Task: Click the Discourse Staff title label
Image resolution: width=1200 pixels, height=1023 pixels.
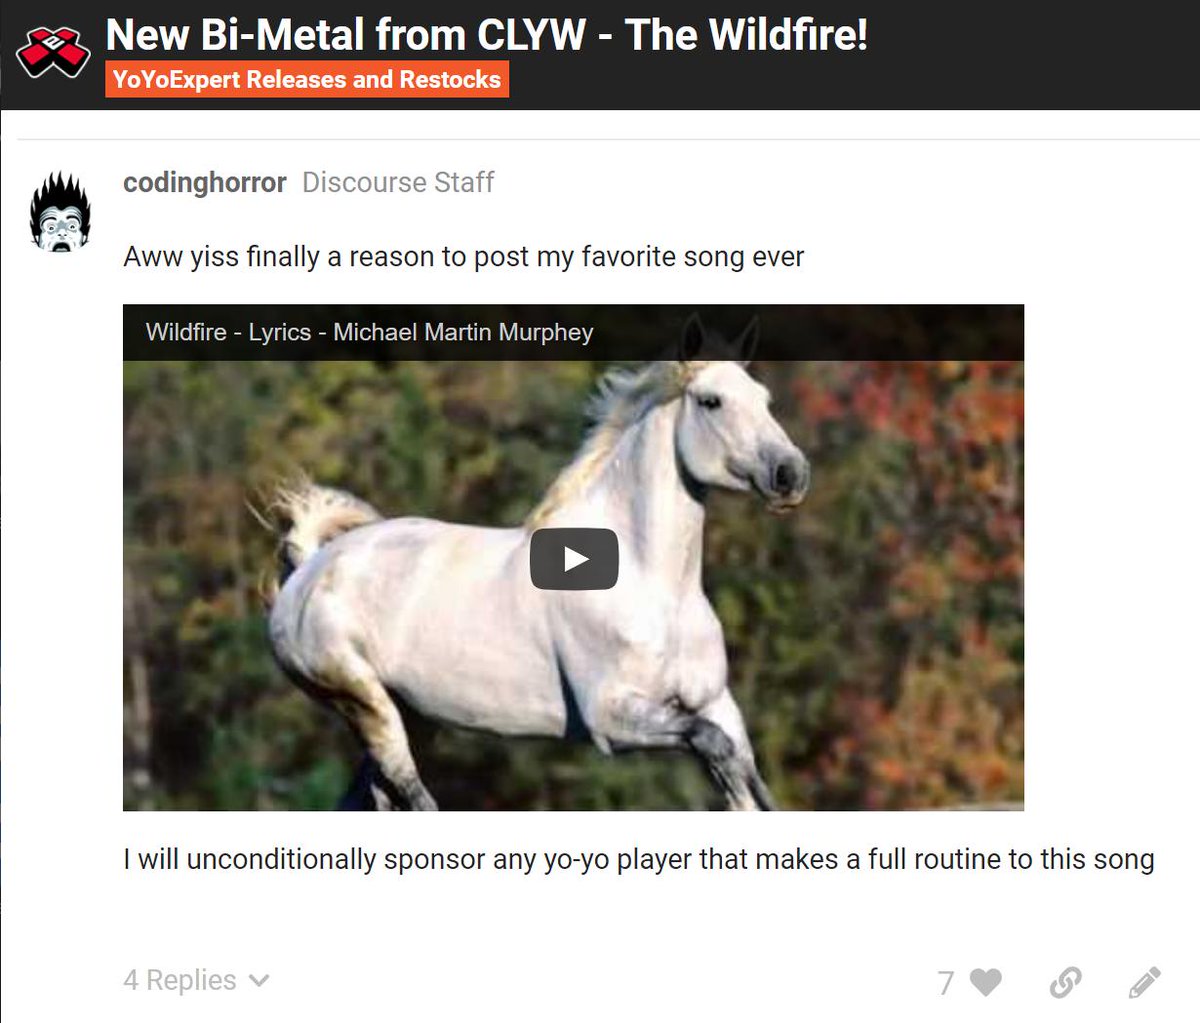Action: point(398,182)
